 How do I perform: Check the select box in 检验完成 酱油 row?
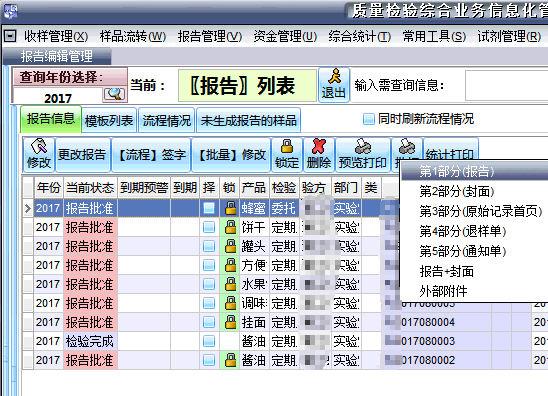209,341
